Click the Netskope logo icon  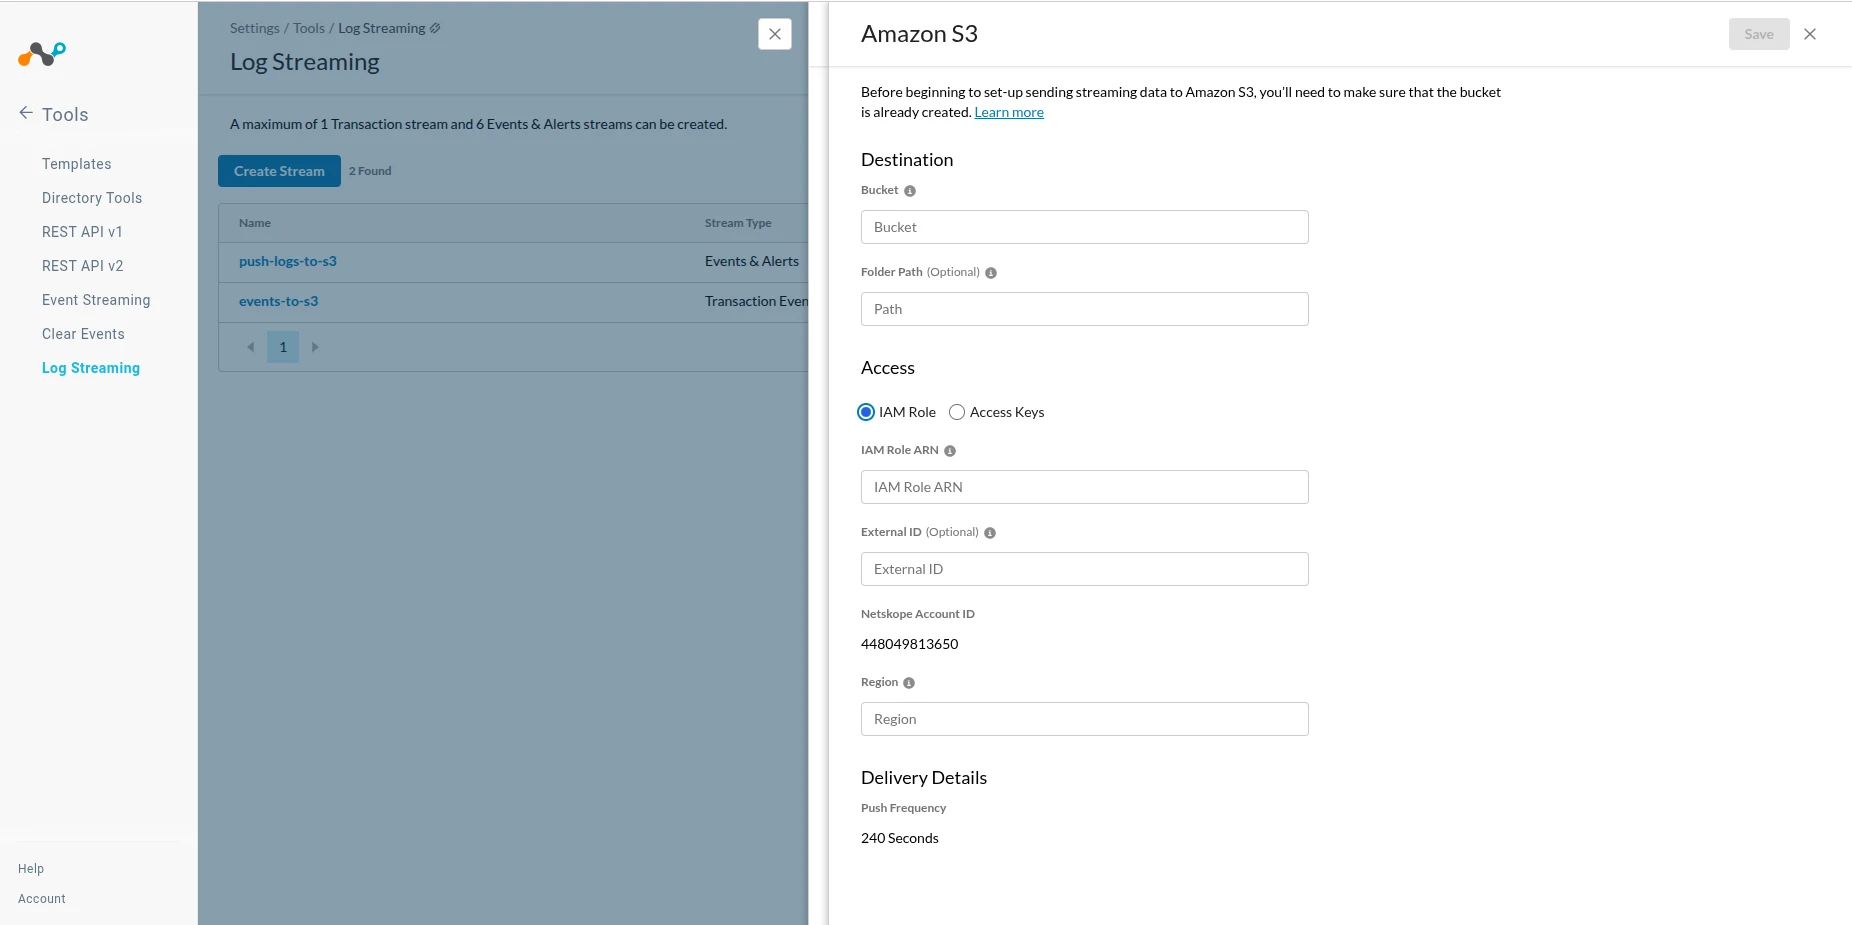tap(41, 54)
